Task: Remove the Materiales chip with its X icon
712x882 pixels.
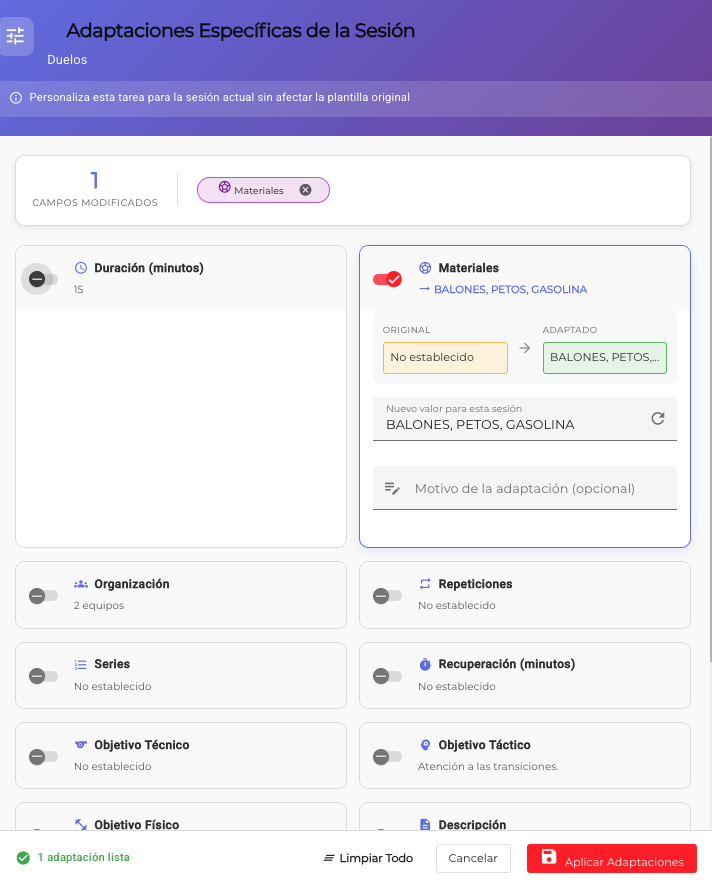Action: coord(306,190)
